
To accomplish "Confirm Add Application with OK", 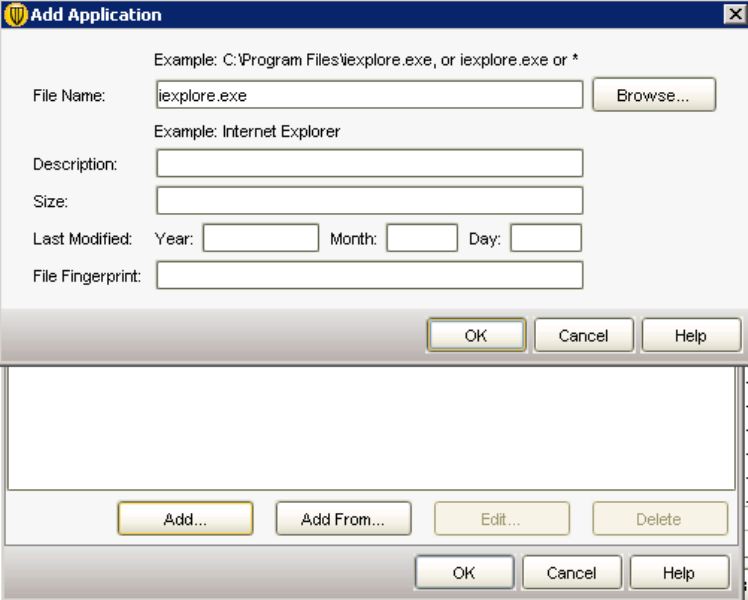I will click(477, 335).
